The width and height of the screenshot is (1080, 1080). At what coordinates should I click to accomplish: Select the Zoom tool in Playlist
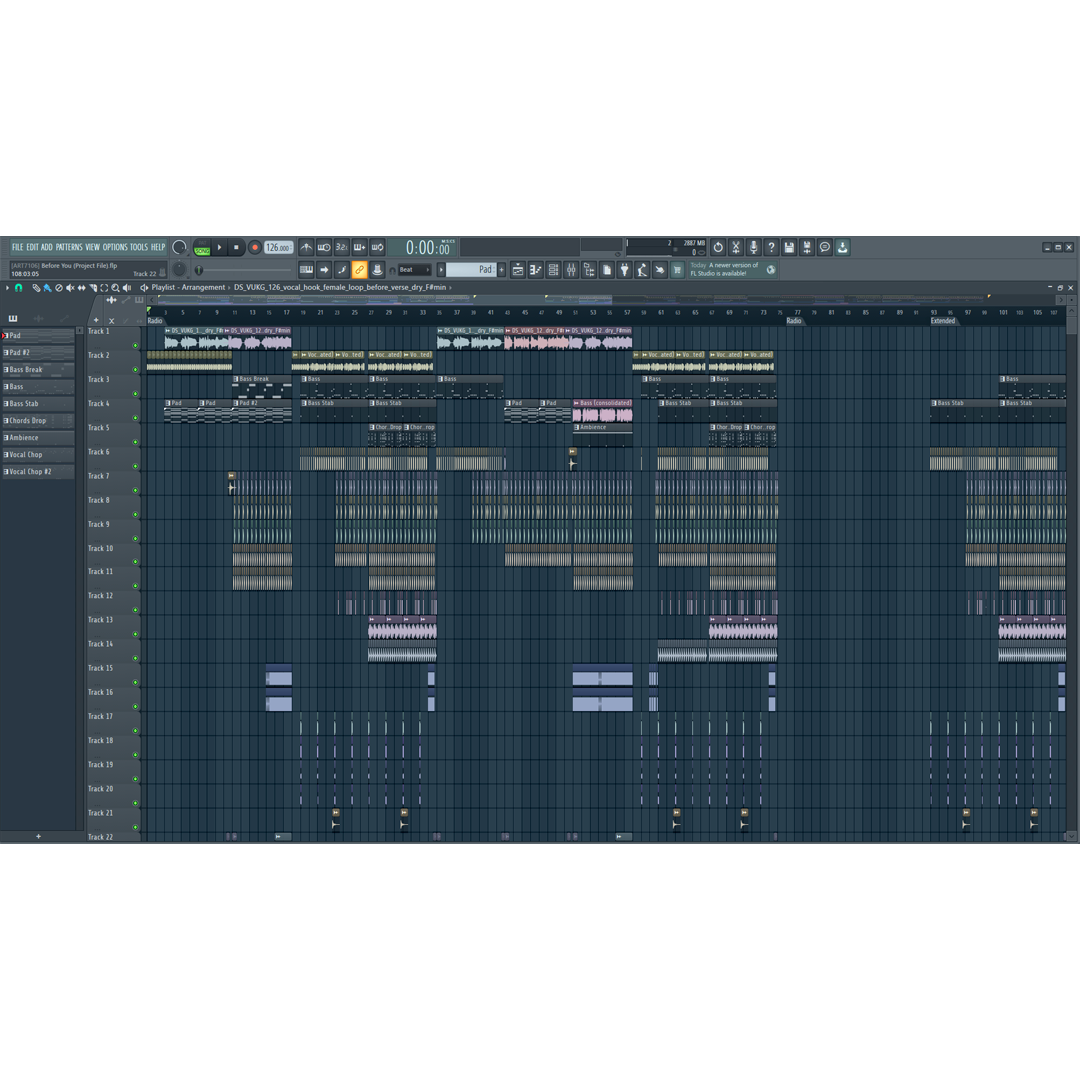point(115,288)
